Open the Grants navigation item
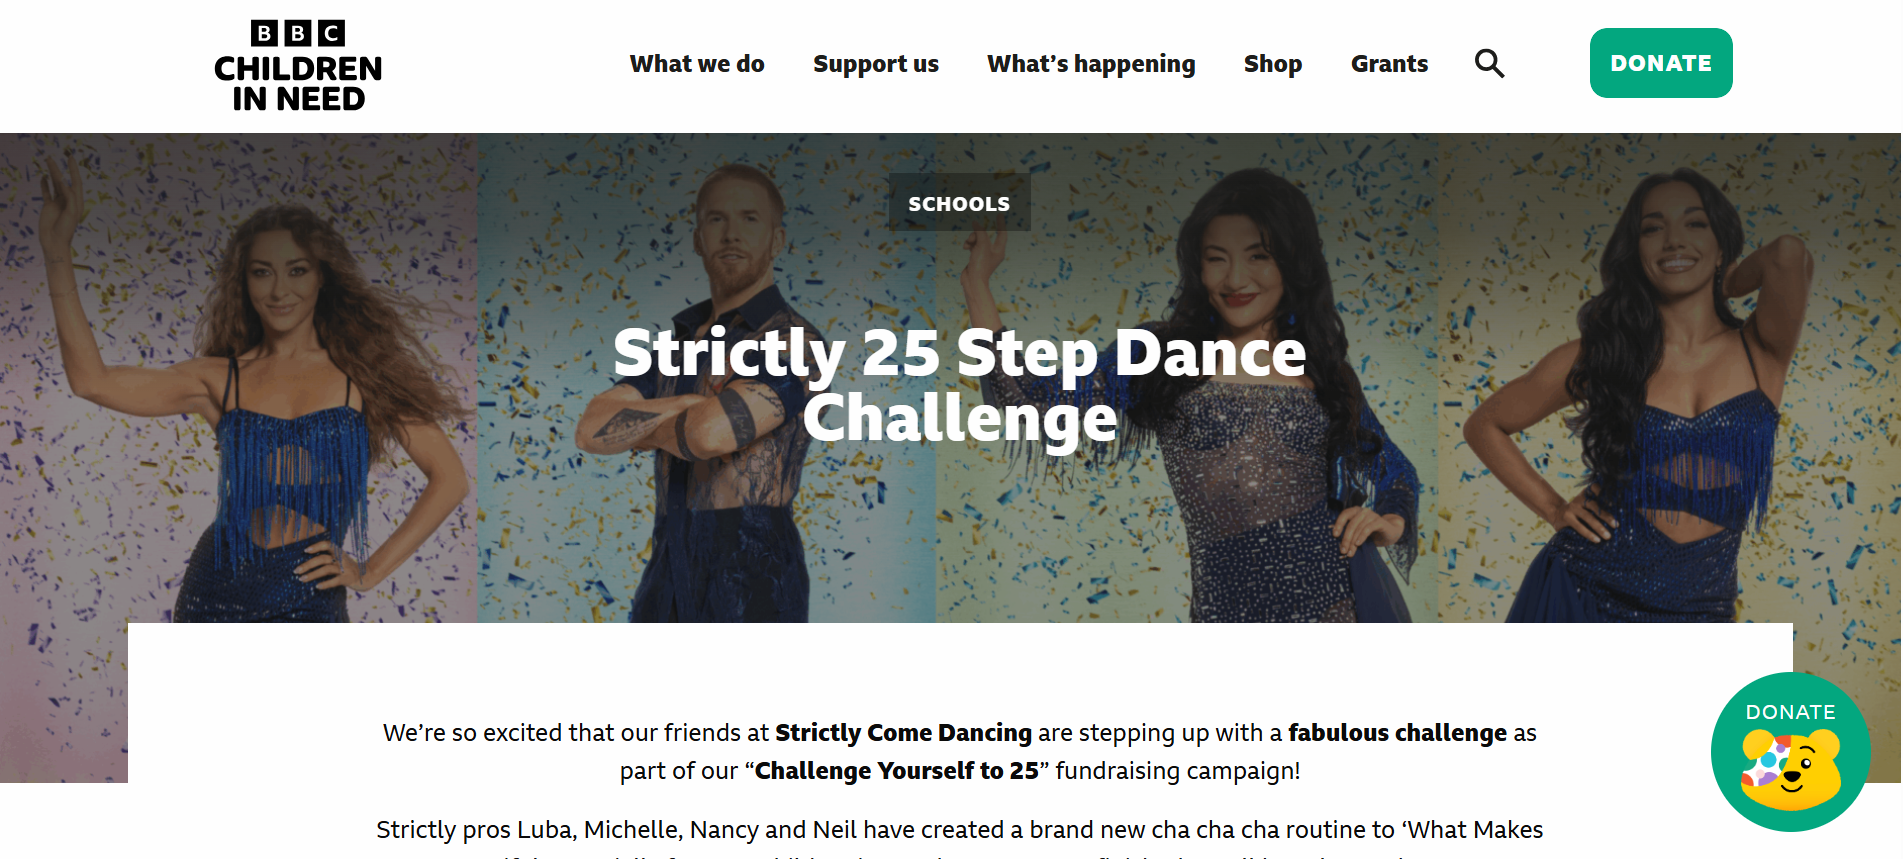Screen dimensions: 1903x859 [1389, 64]
